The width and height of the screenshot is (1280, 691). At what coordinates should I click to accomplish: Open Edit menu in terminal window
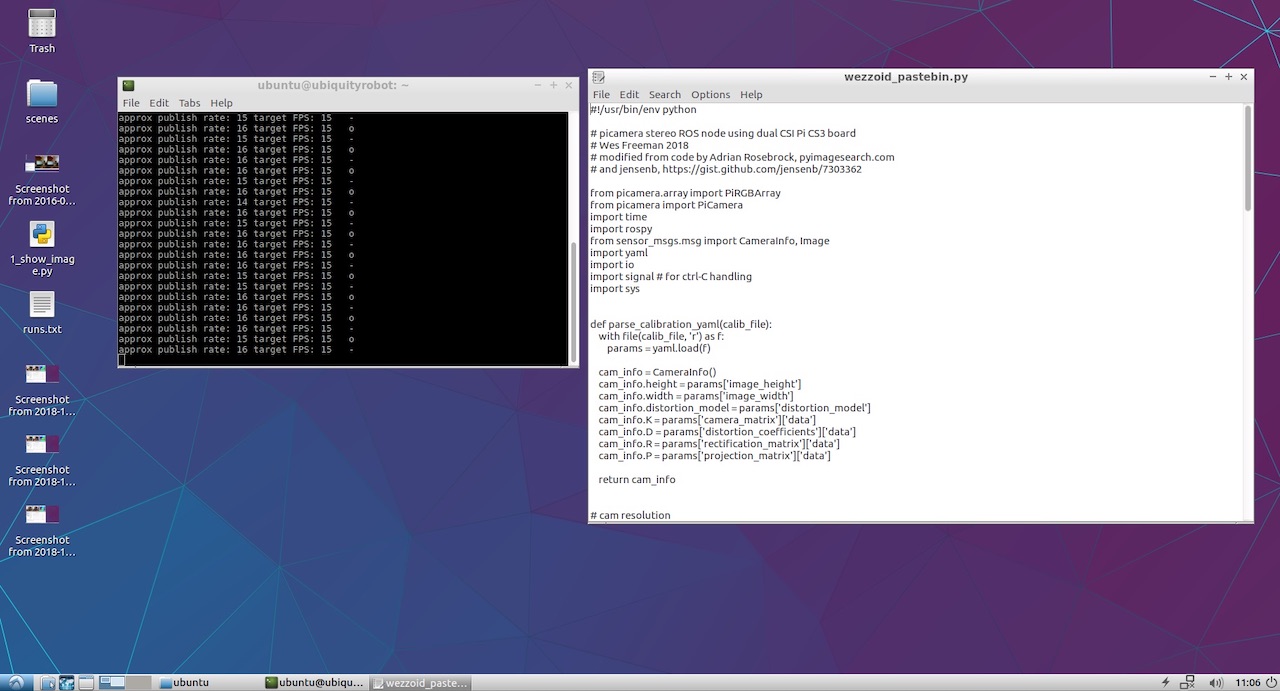(159, 103)
